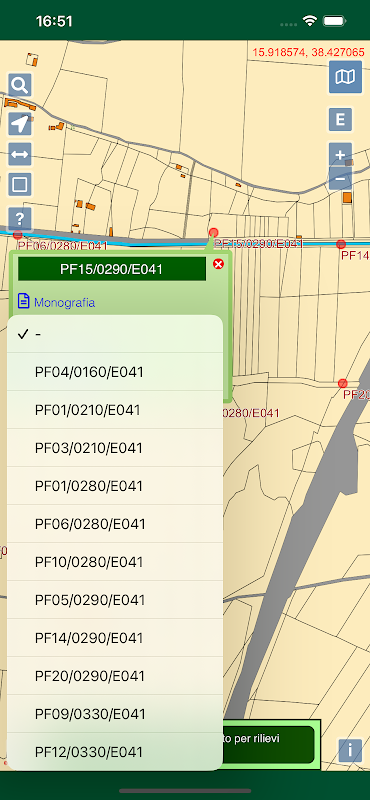
Task: Pick PF12/0330/E041 in dropdown list
Action: point(115,752)
